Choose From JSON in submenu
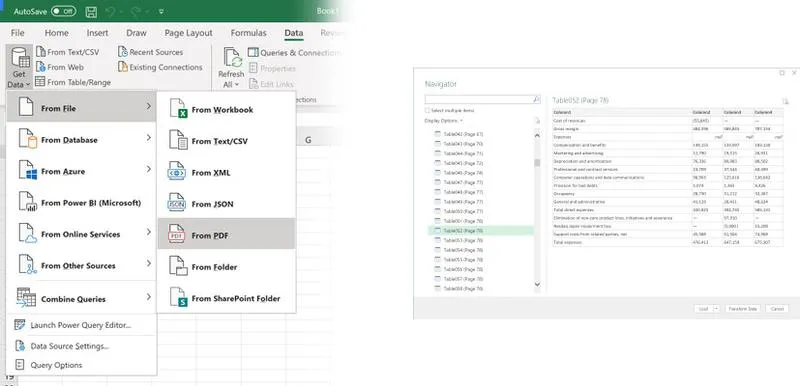 point(226,204)
